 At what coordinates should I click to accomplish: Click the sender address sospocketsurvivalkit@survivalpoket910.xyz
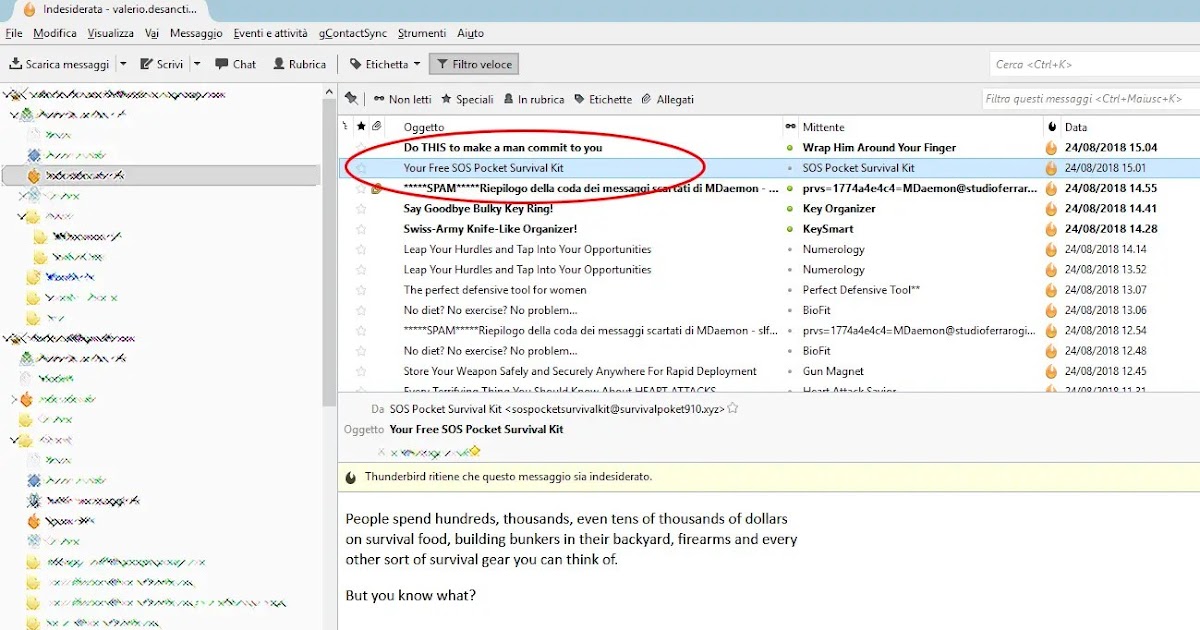(x=615, y=408)
